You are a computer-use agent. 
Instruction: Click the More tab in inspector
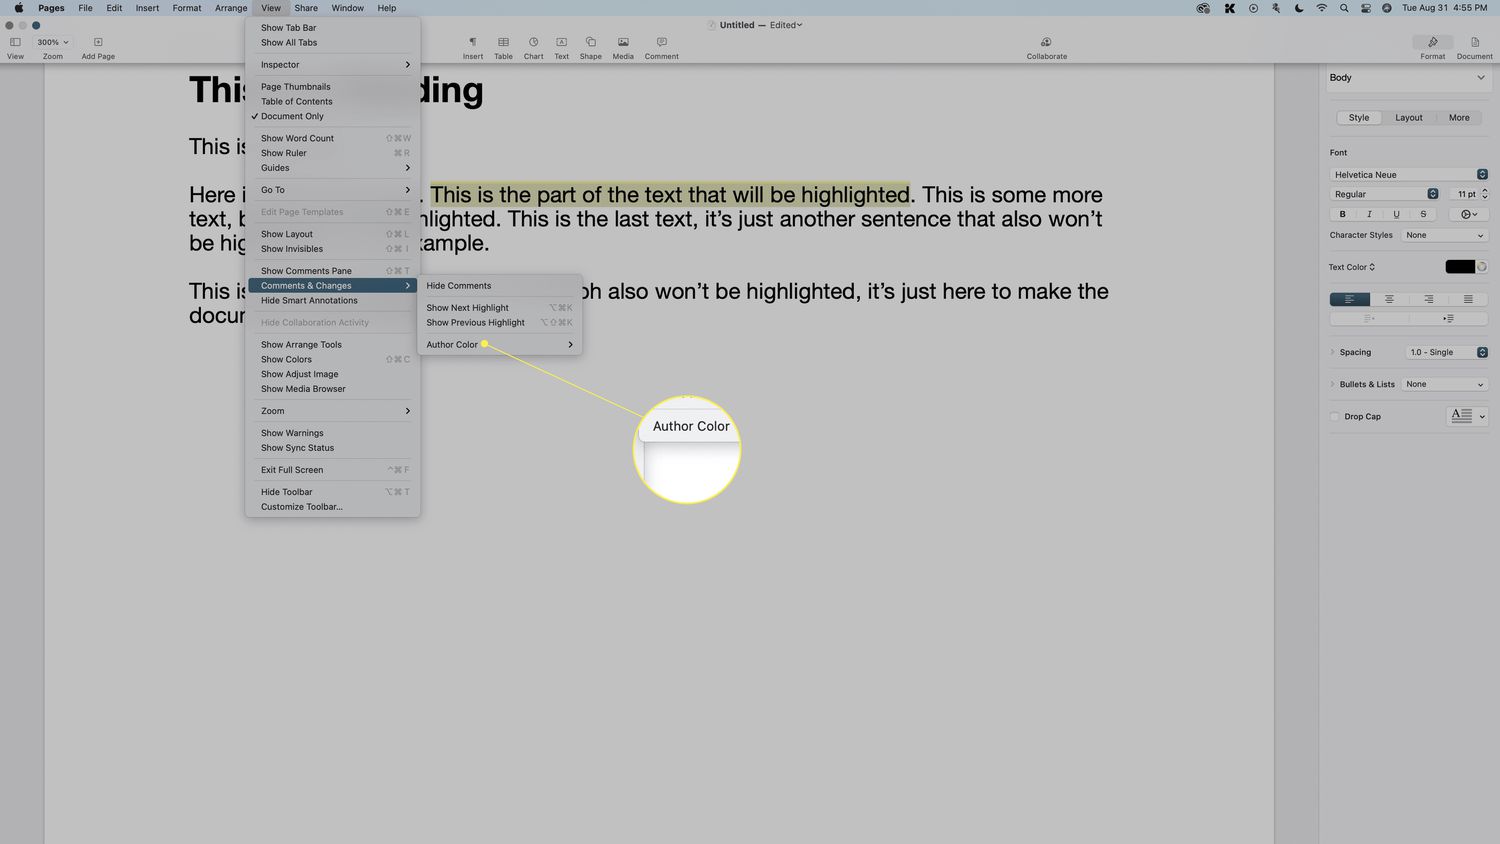pyautogui.click(x=1459, y=118)
